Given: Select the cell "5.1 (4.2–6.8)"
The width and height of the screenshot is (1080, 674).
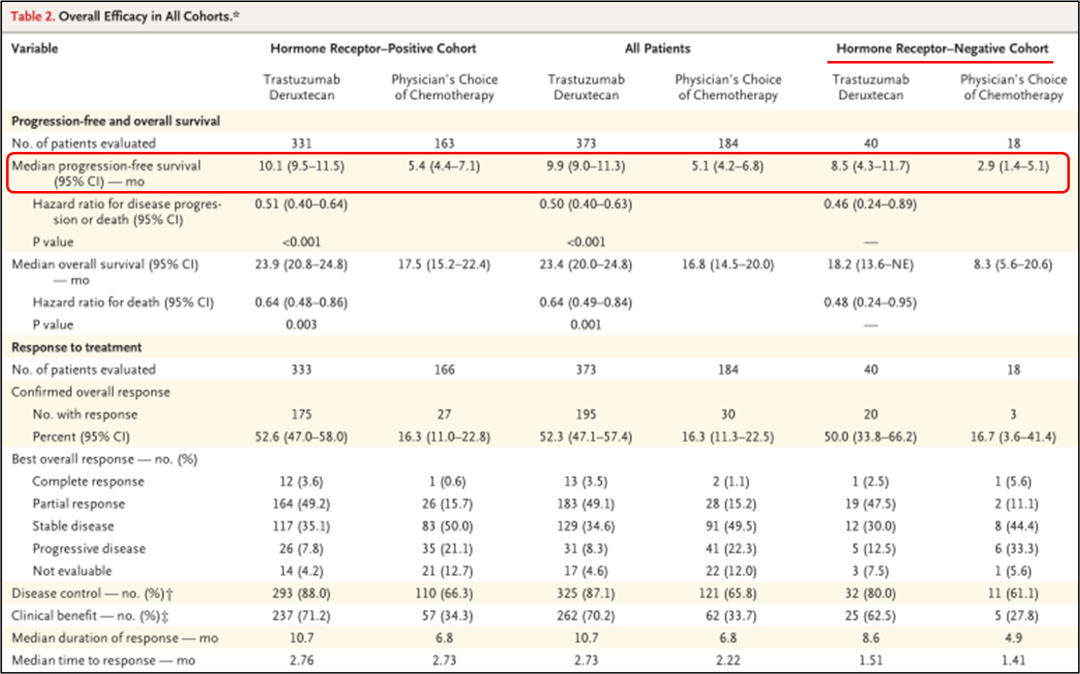Looking at the screenshot, I should tap(728, 167).
